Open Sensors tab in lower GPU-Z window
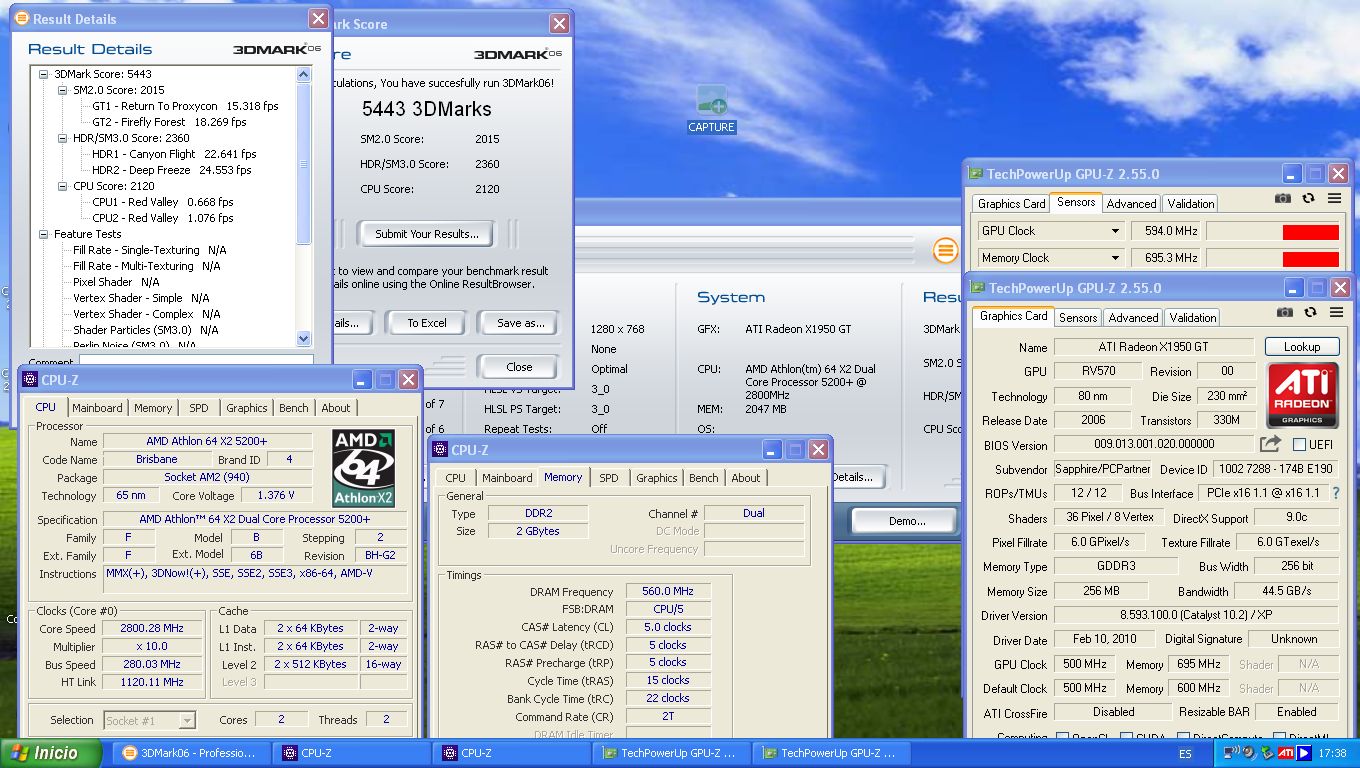 click(x=1078, y=317)
